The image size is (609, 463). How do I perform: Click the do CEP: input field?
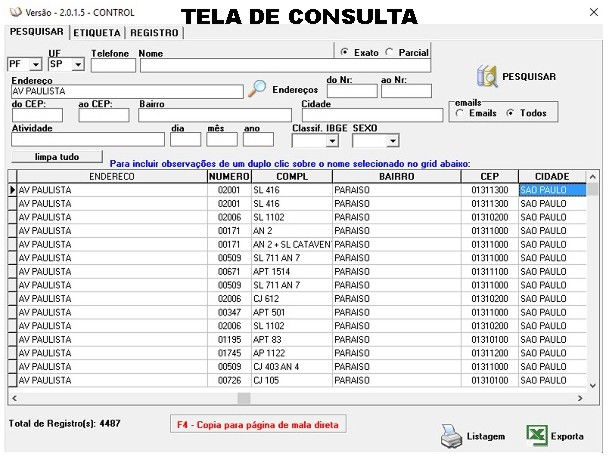[x=37, y=115]
